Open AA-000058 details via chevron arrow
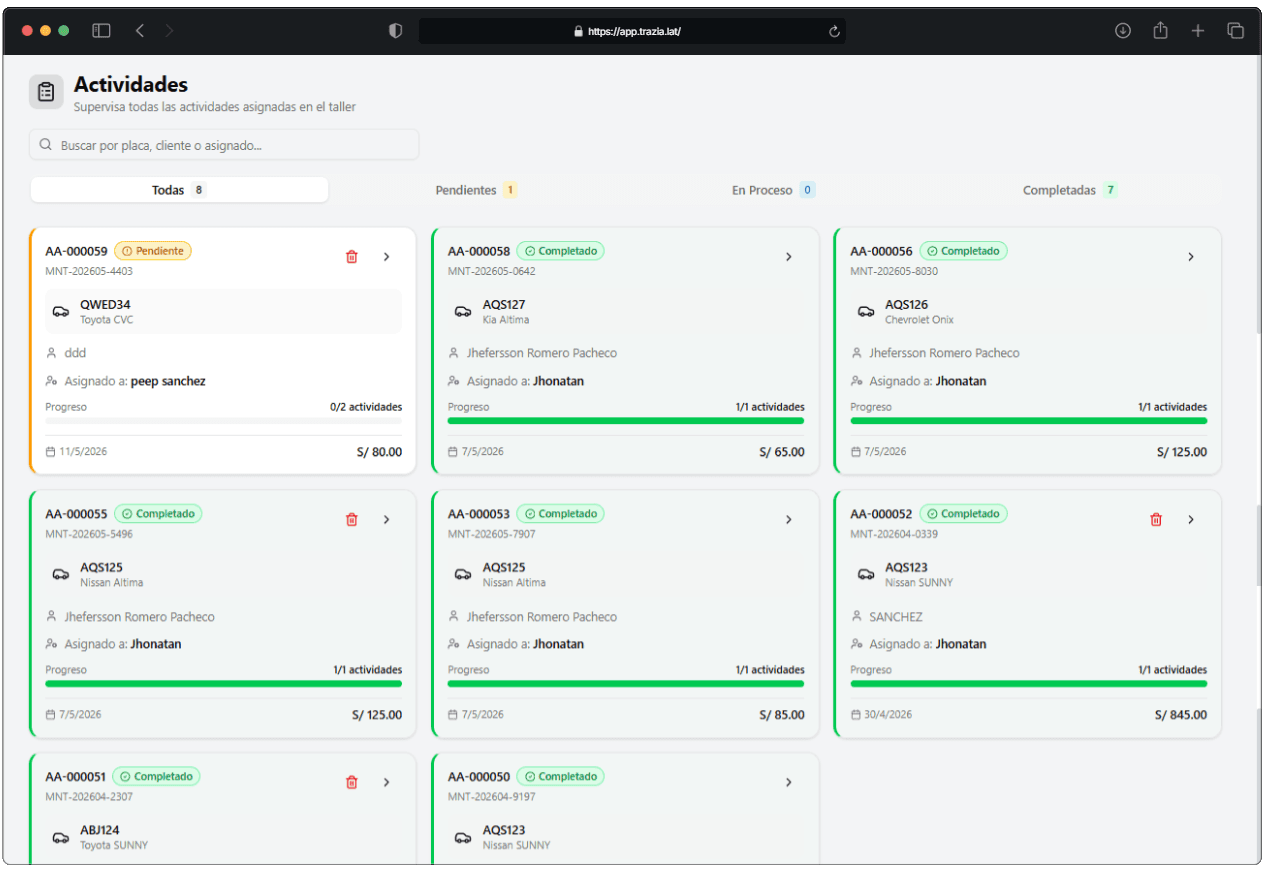Viewport: 1270px width, 869px height. pos(789,257)
